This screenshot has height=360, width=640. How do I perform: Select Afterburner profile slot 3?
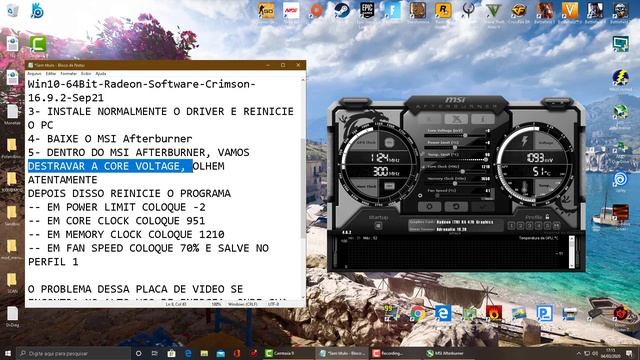[529, 225]
